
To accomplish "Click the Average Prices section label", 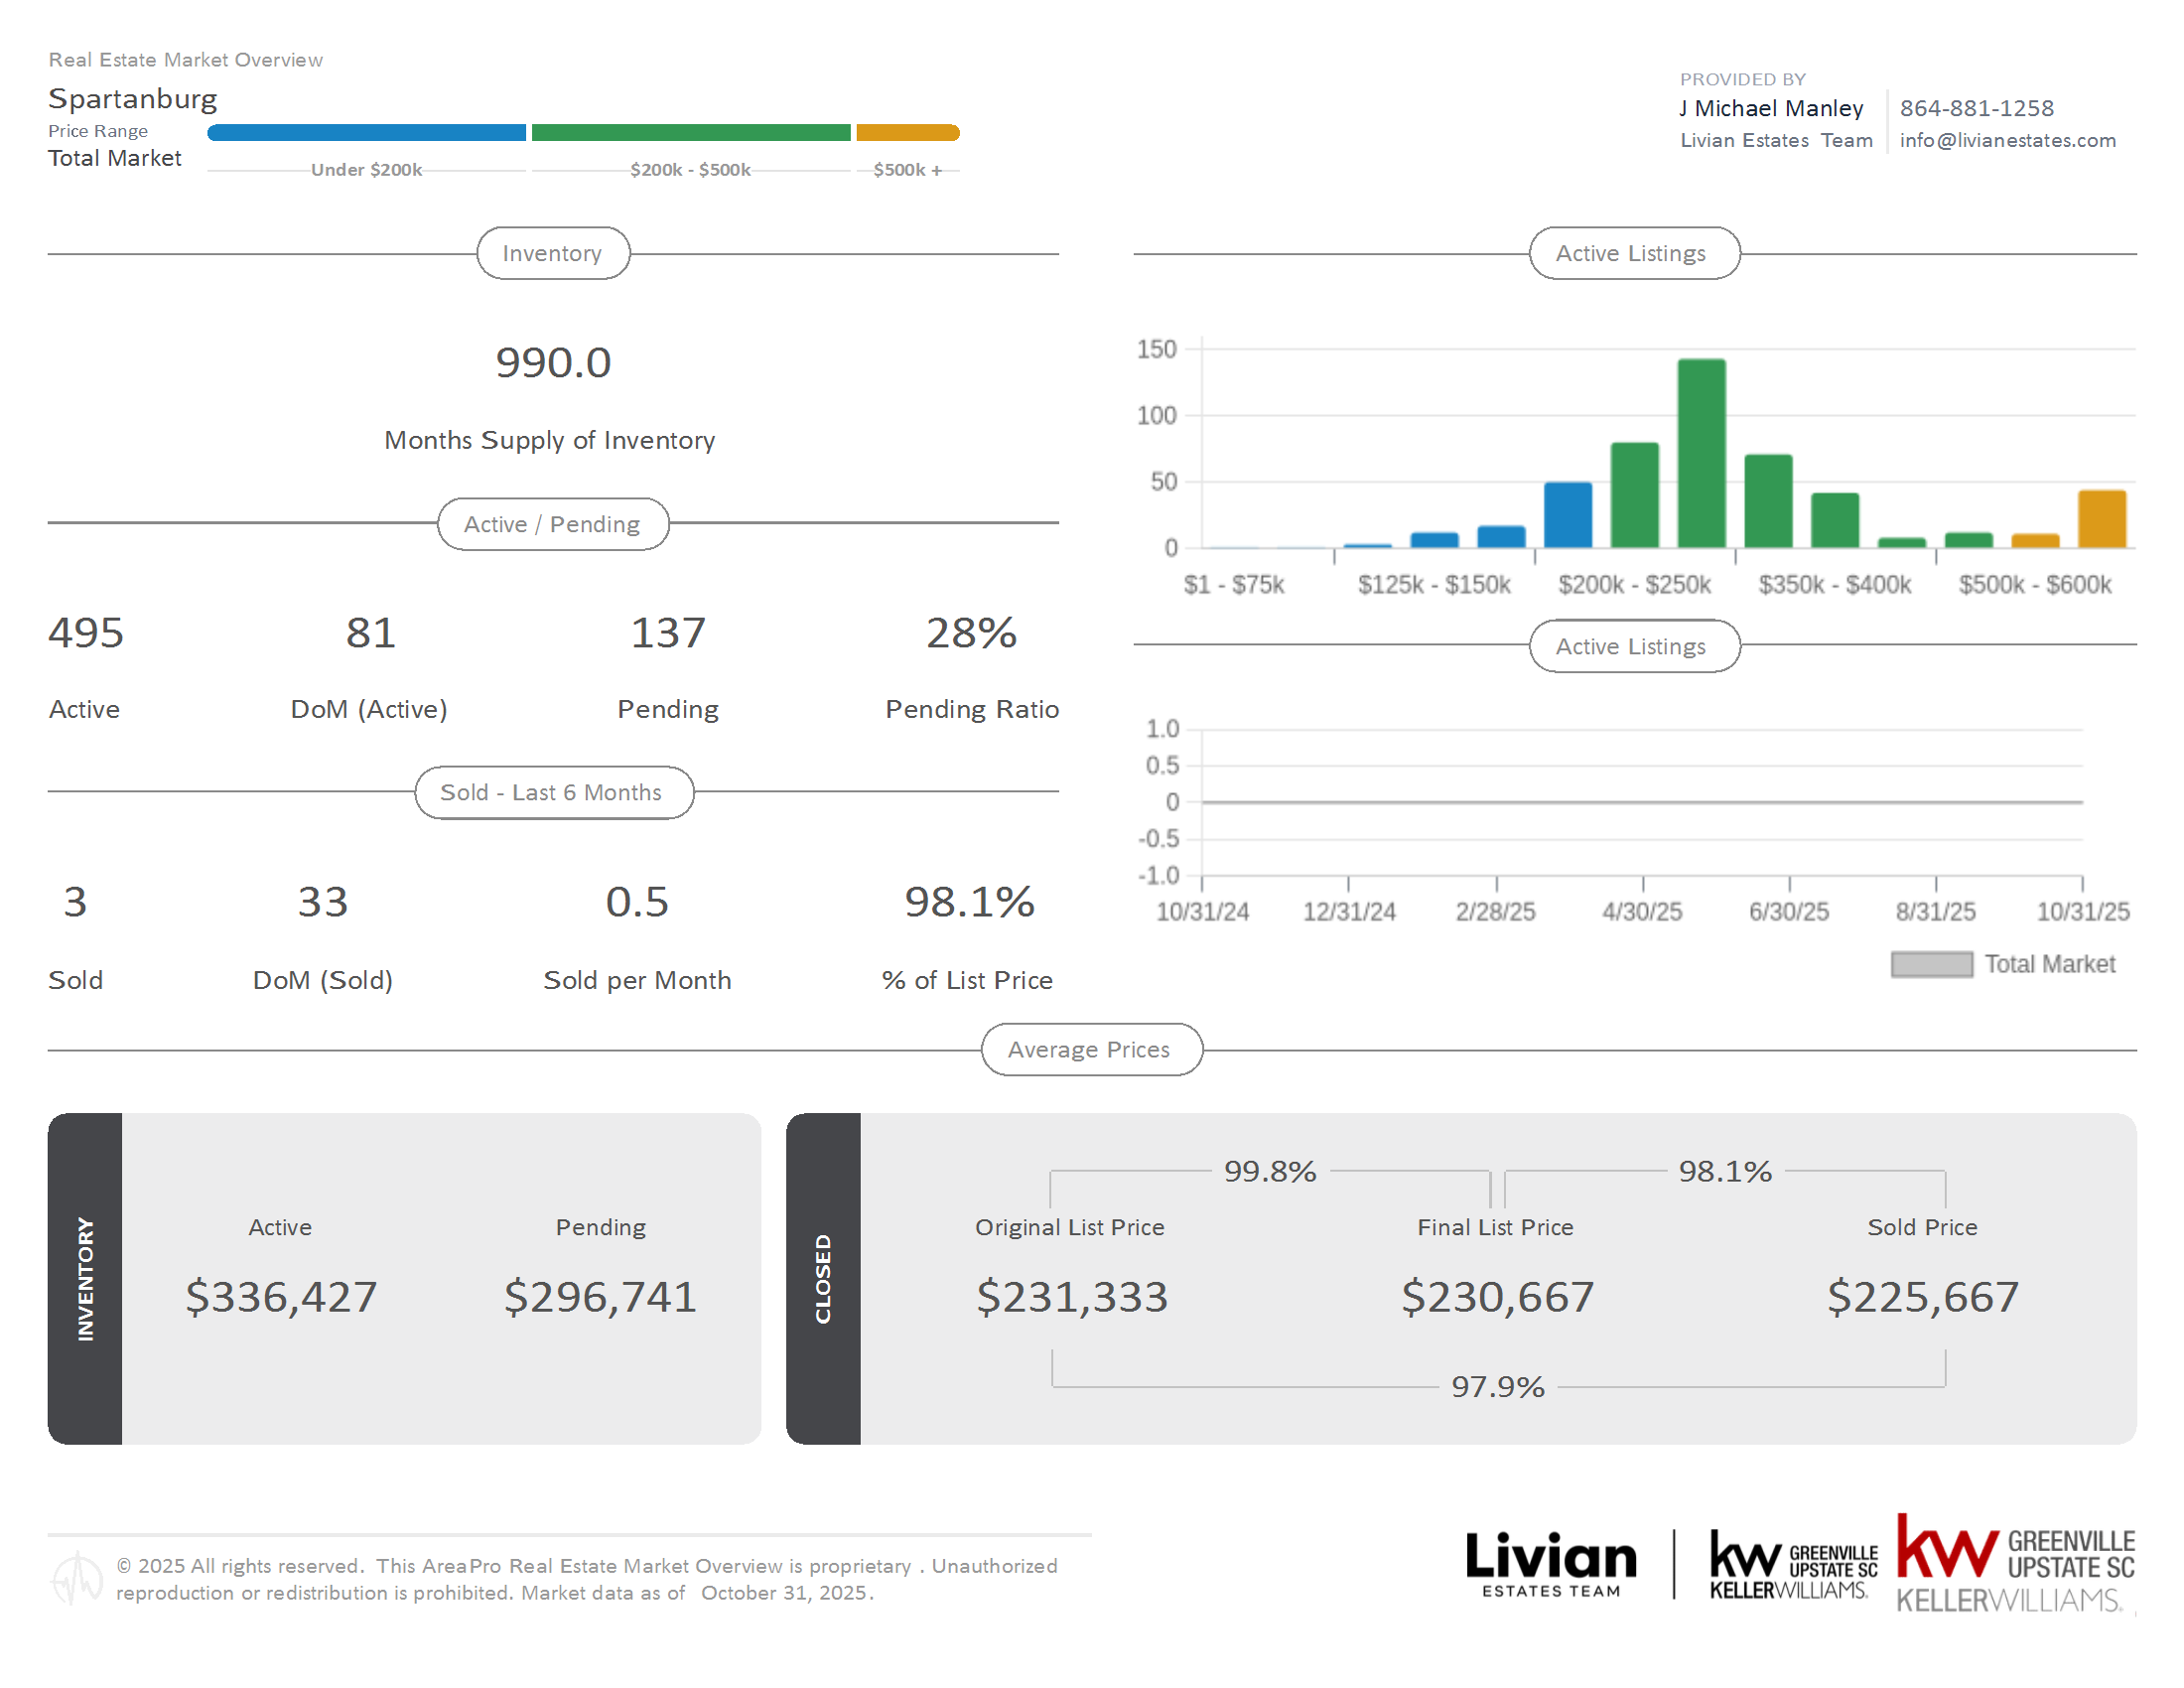I will (1090, 1050).
